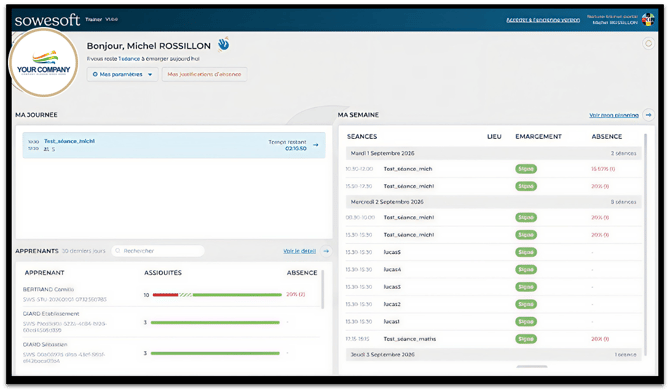Image resolution: width=670 pixels, height=392 pixels.
Task: Click the gear icon in Mes paramètres
Action: [95, 74]
